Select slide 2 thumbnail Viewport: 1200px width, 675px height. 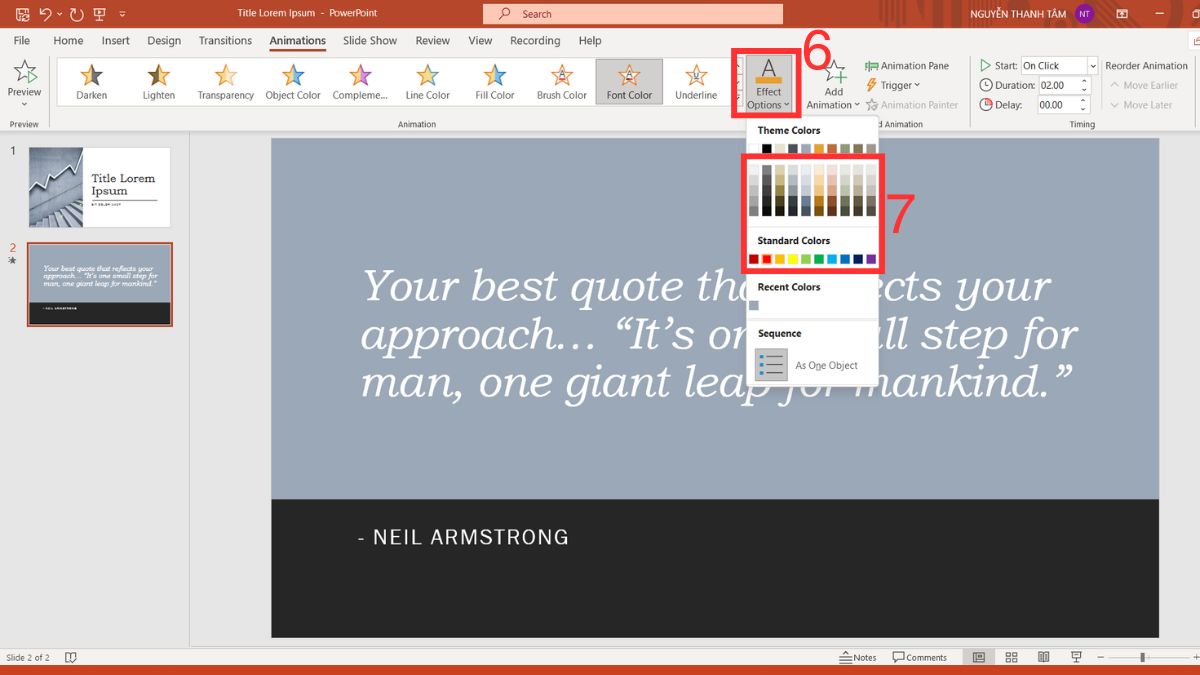pyautogui.click(x=100, y=284)
